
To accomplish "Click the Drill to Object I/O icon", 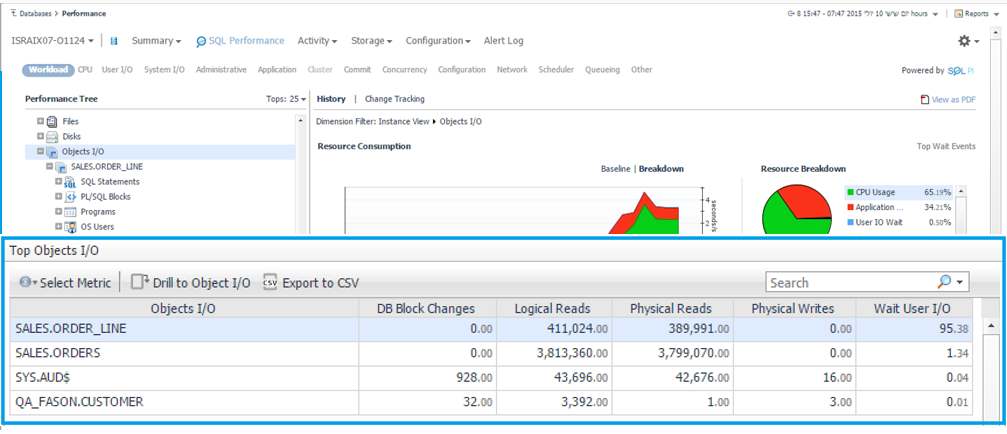I will tap(140, 282).
